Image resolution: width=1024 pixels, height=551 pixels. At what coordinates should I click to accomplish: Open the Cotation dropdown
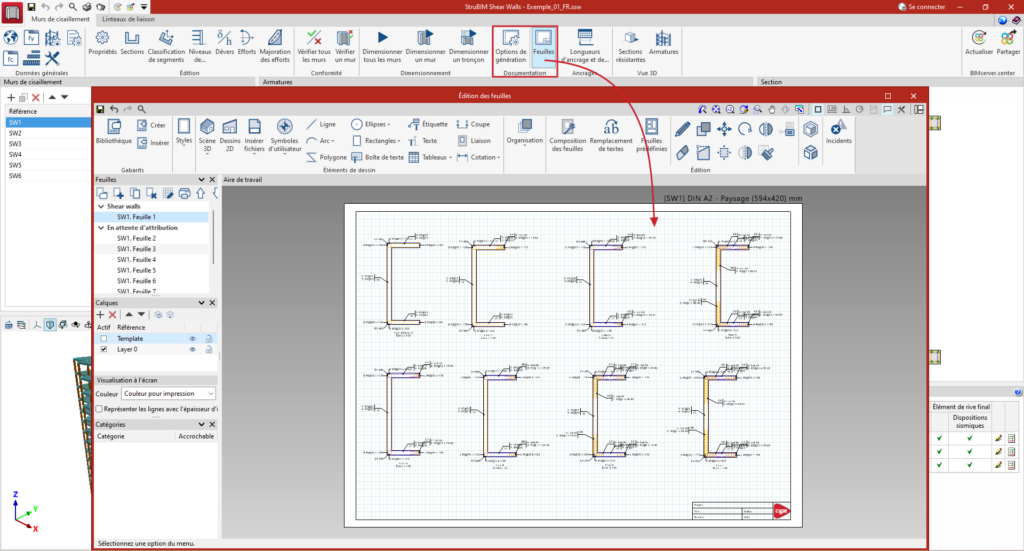click(x=479, y=157)
